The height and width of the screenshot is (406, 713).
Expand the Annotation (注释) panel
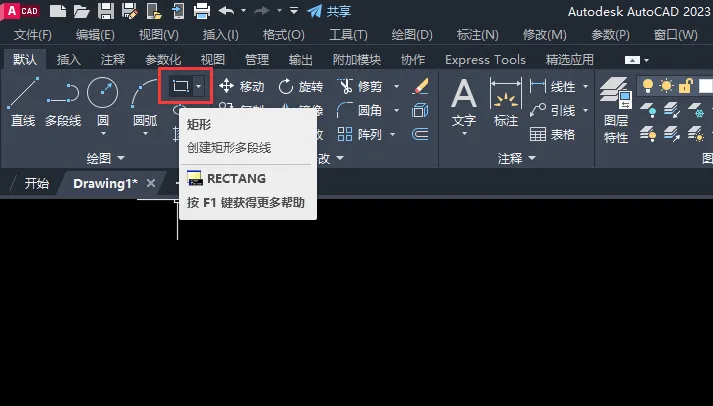(517, 158)
